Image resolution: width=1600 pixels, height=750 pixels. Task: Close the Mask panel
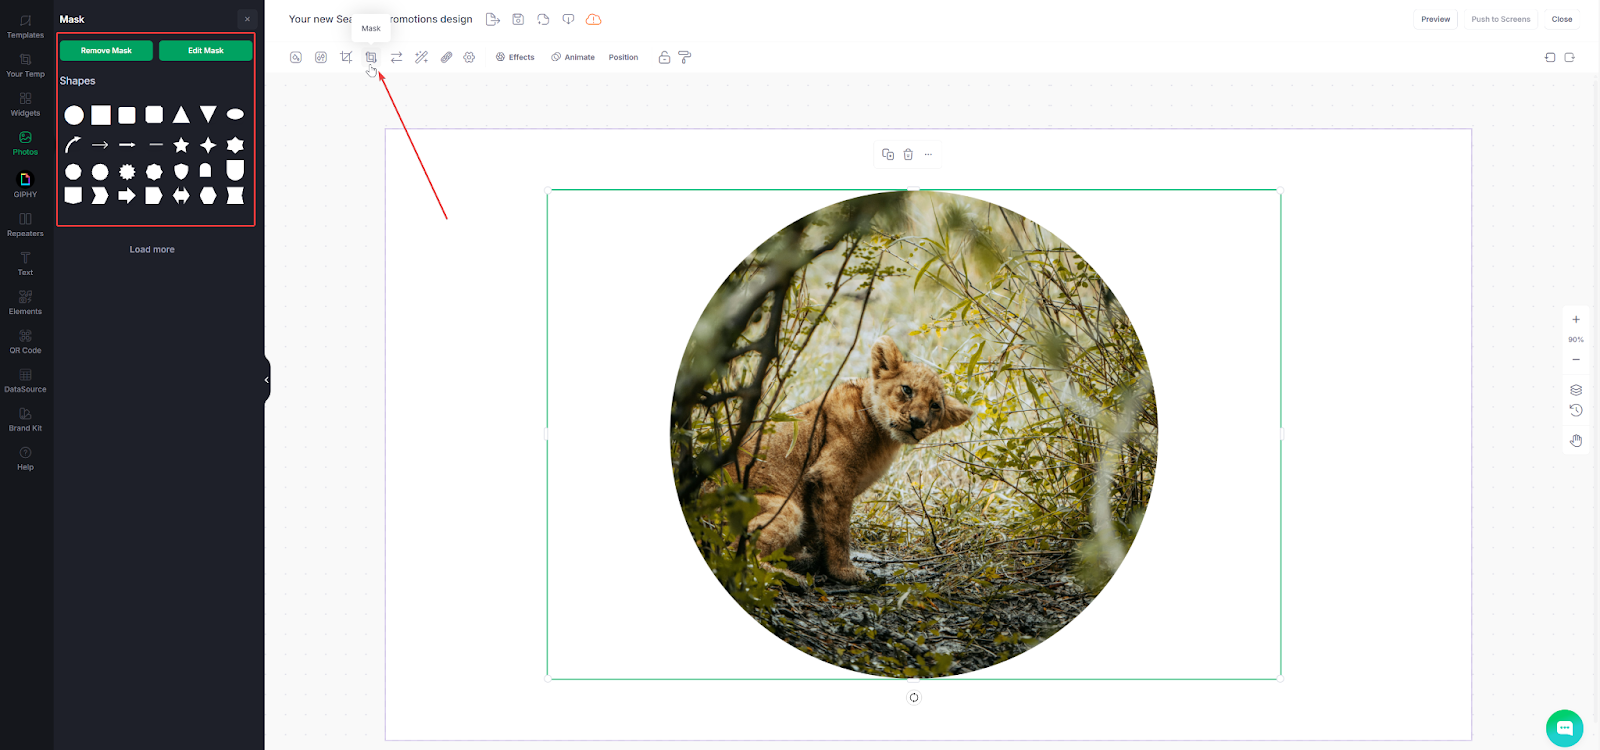coord(248,19)
